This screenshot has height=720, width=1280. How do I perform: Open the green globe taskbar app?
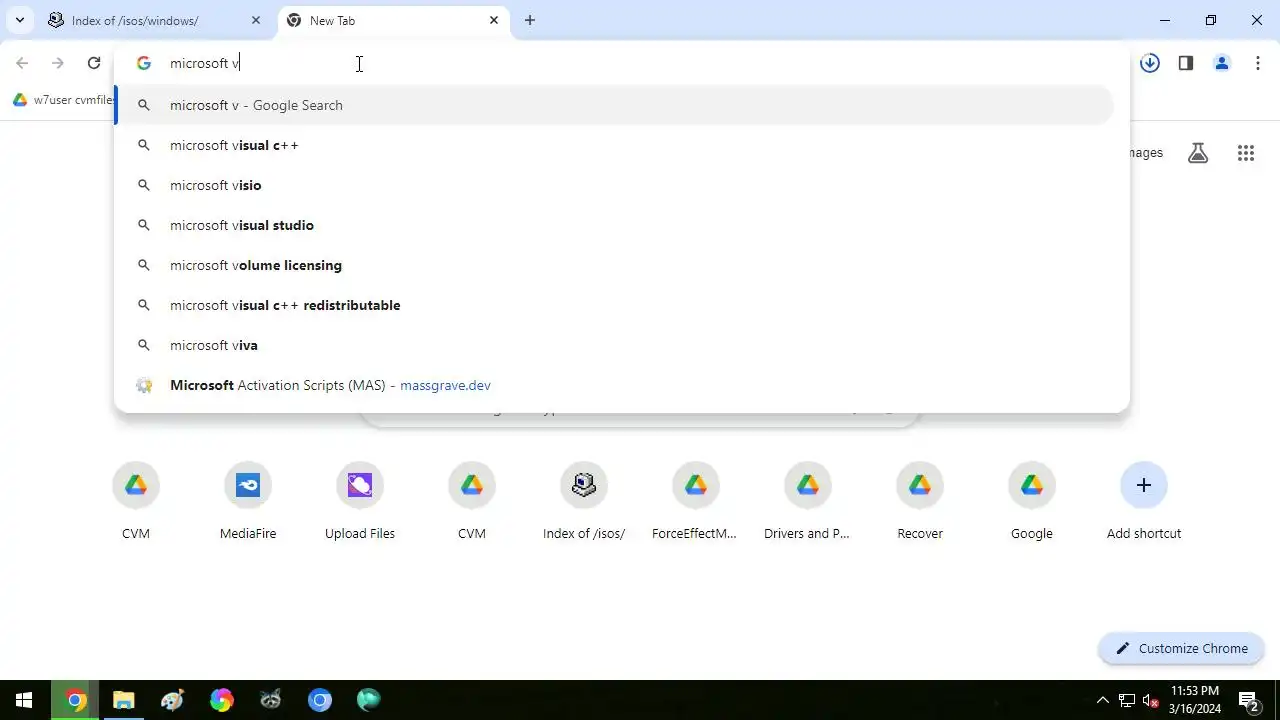[369, 700]
